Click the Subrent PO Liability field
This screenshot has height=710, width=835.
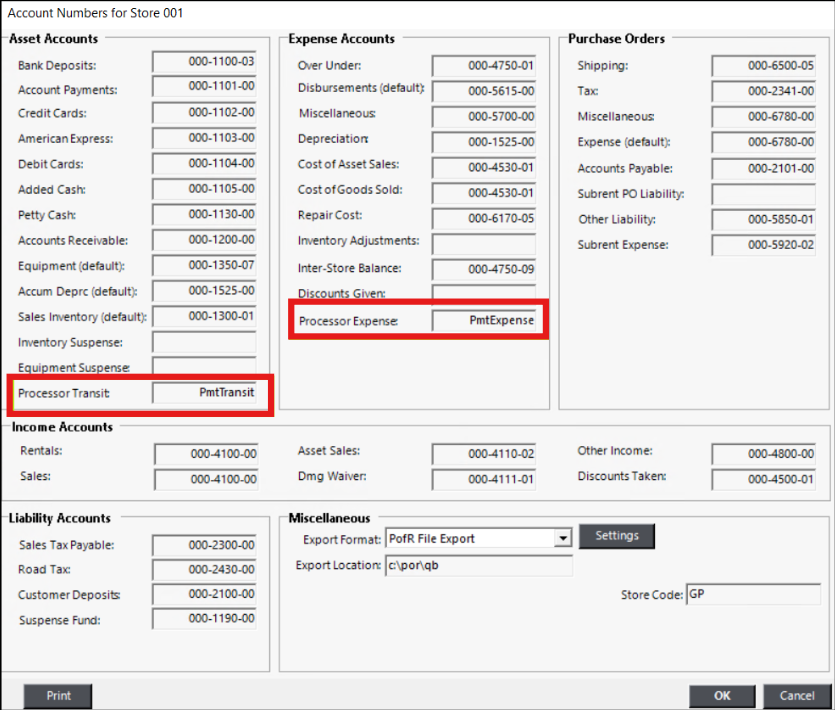pyautogui.click(x=764, y=194)
